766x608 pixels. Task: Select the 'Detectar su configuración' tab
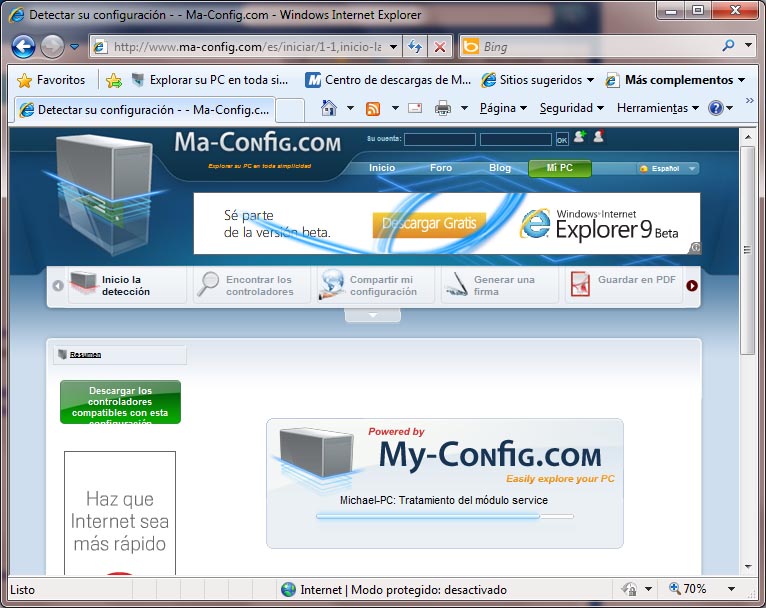pos(145,110)
